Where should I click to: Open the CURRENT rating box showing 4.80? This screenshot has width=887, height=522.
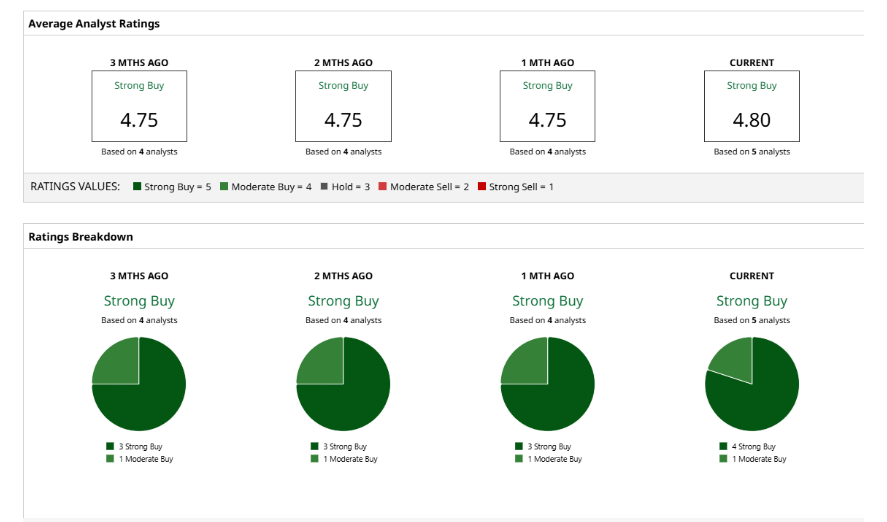click(x=751, y=106)
